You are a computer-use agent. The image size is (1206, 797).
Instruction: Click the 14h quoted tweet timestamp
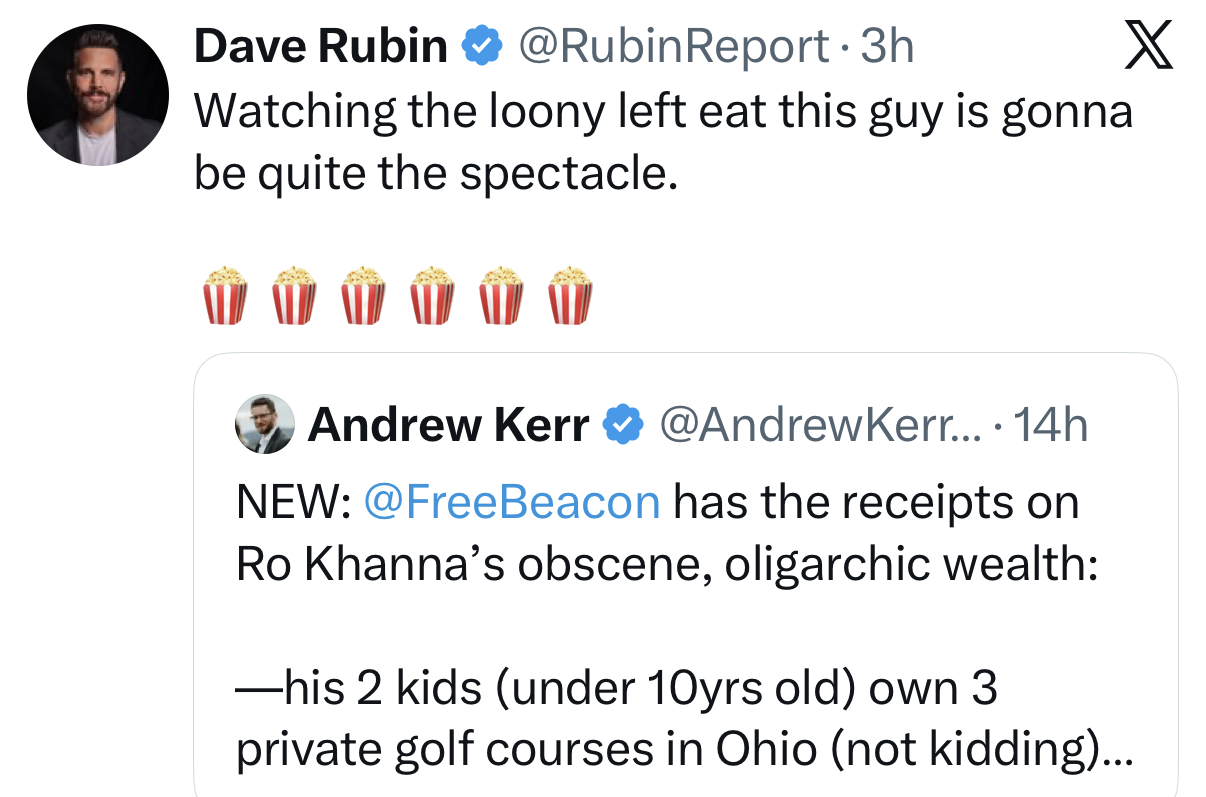point(1049,426)
